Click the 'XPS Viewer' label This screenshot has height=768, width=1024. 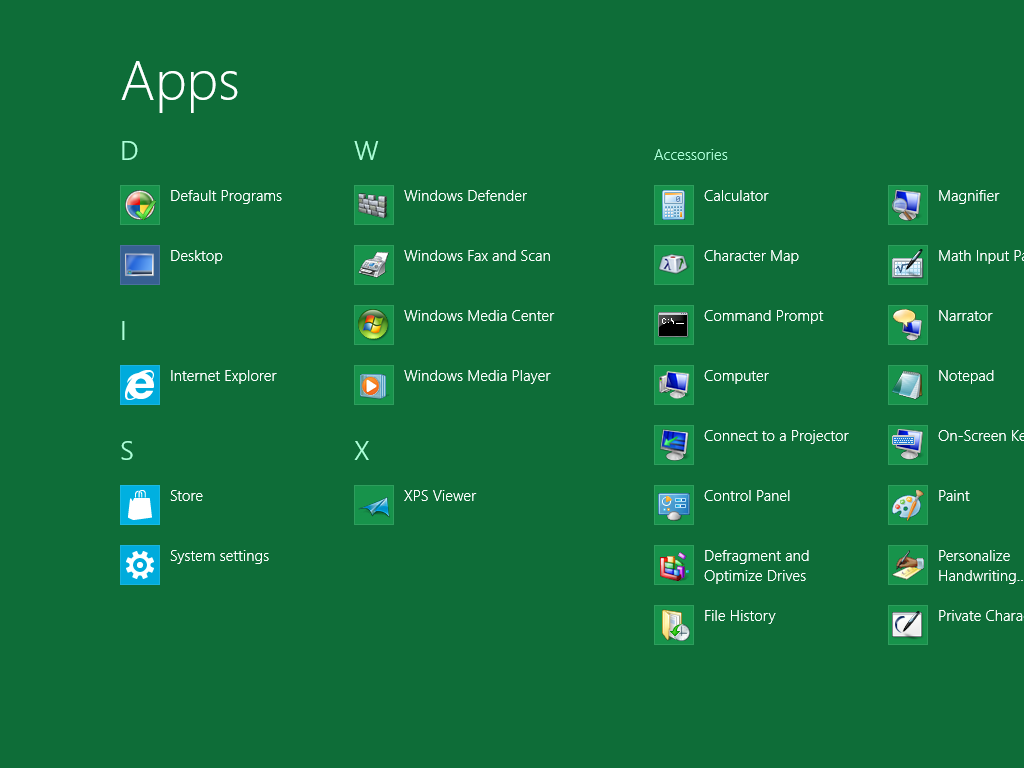click(x=440, y=496)
